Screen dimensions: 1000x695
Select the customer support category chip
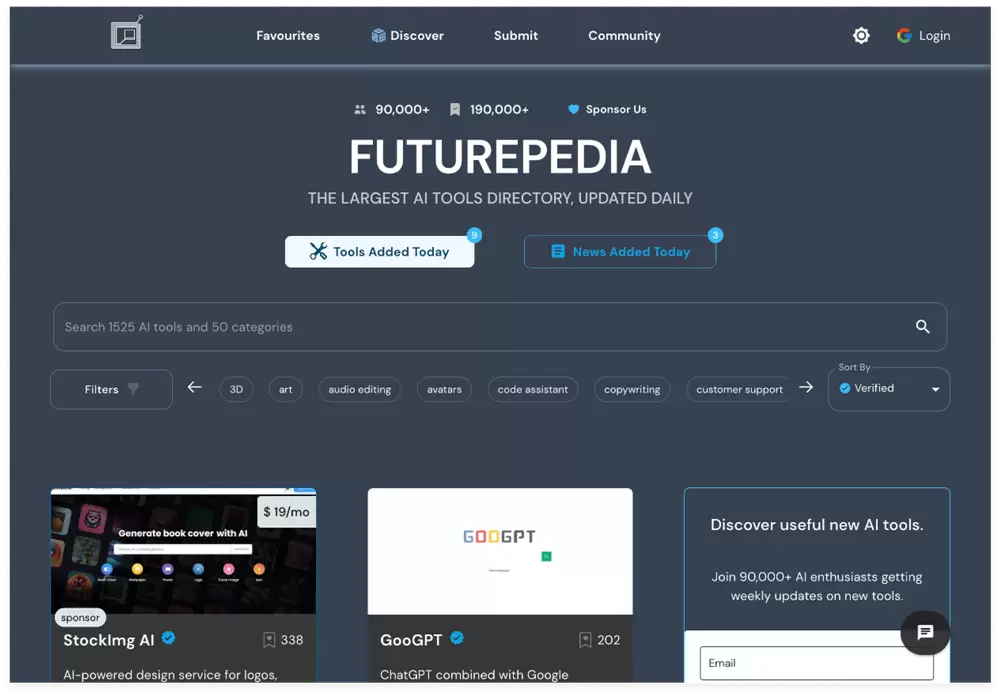pos(739,389)
